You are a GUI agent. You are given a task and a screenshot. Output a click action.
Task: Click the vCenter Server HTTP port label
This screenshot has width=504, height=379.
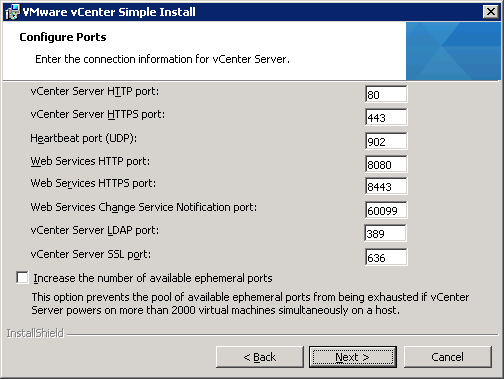pyautogui.click(x=95, y=91)
